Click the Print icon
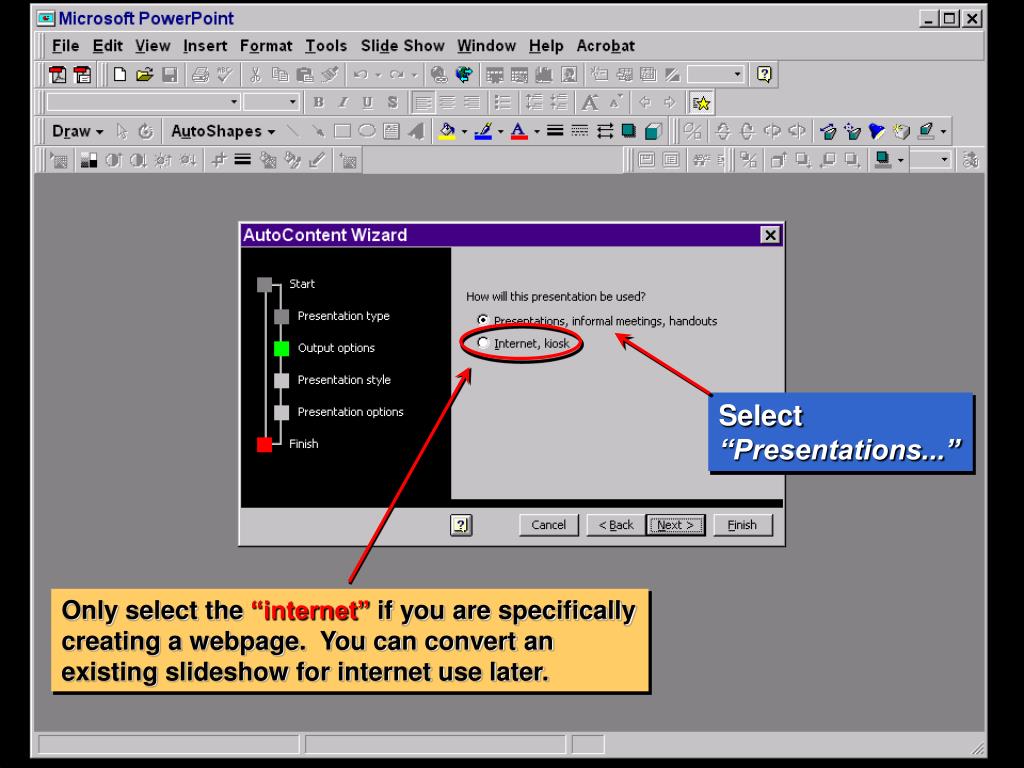Image resolution: width=1024 pixels, height=768 pixels. tap(200, 74)
